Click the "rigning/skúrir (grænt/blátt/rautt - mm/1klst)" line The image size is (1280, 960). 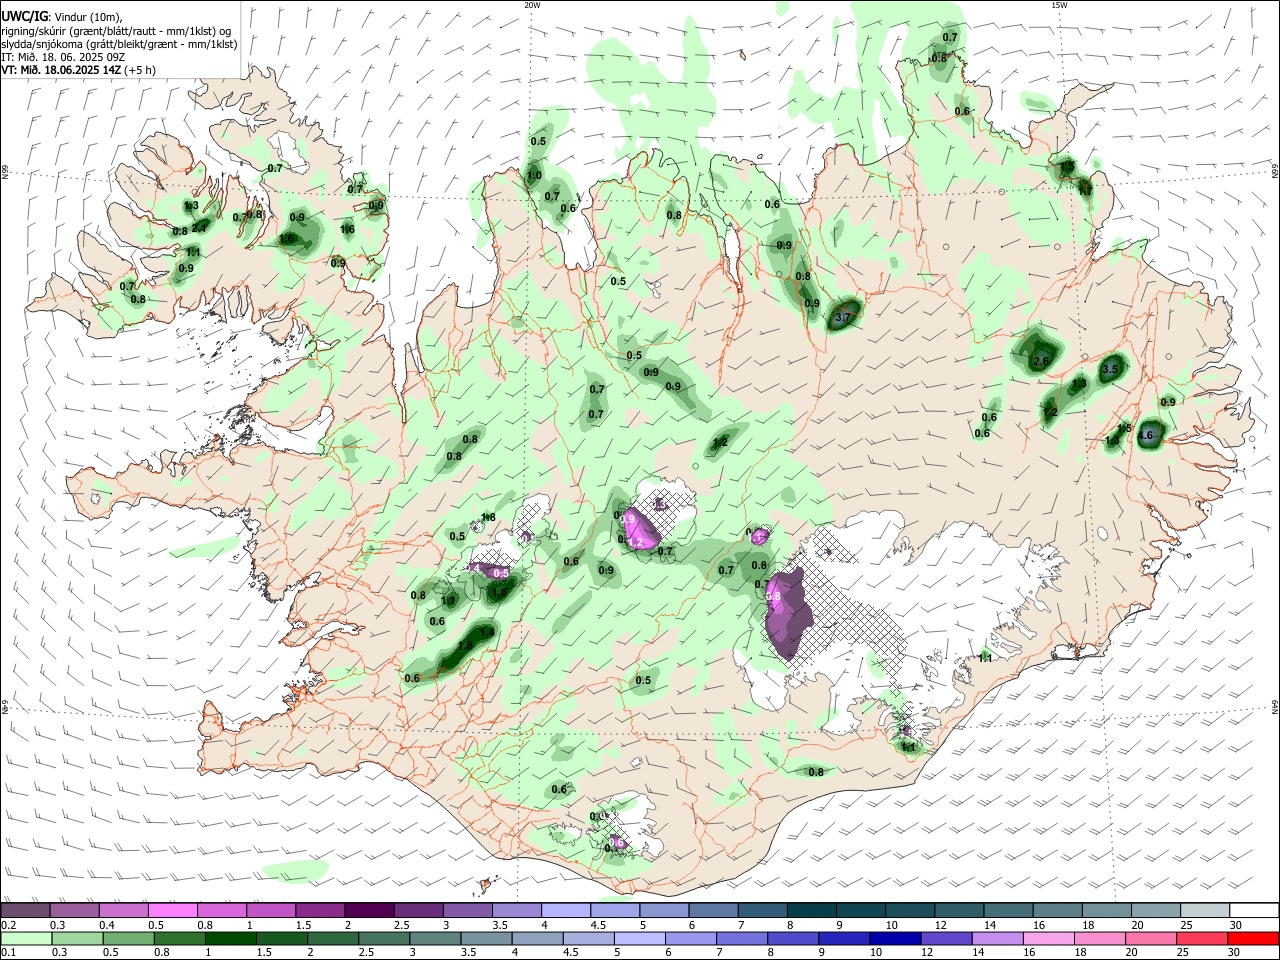[116, 31]
